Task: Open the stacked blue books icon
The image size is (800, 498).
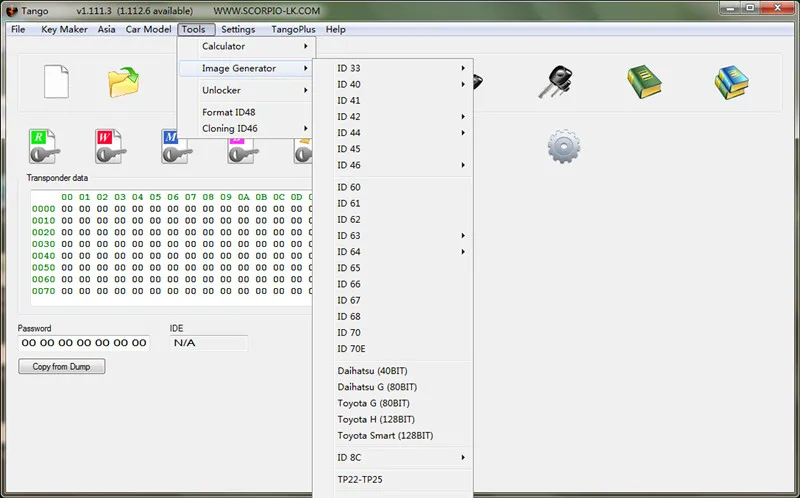Action: [731, 82]
